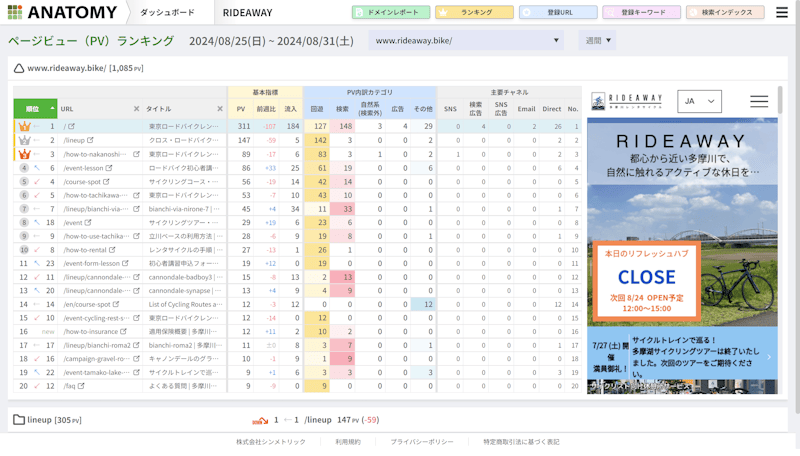Open プライバシーポリシー footer link
The height and width of the screenshot is (456, 800).
(421, 442)
